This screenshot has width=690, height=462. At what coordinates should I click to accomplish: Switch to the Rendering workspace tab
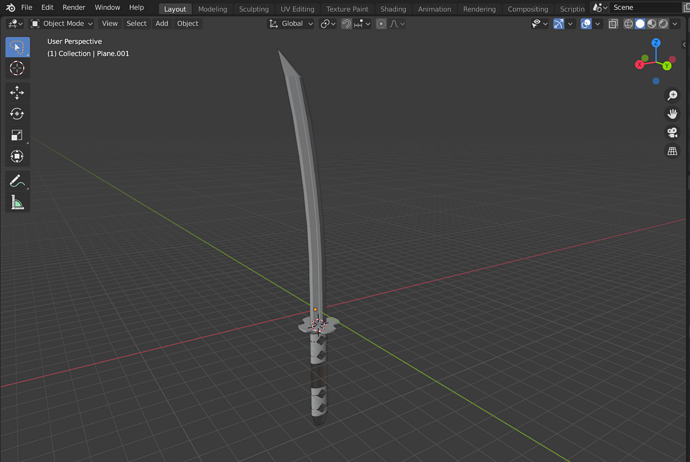click(x=479, y=9)
